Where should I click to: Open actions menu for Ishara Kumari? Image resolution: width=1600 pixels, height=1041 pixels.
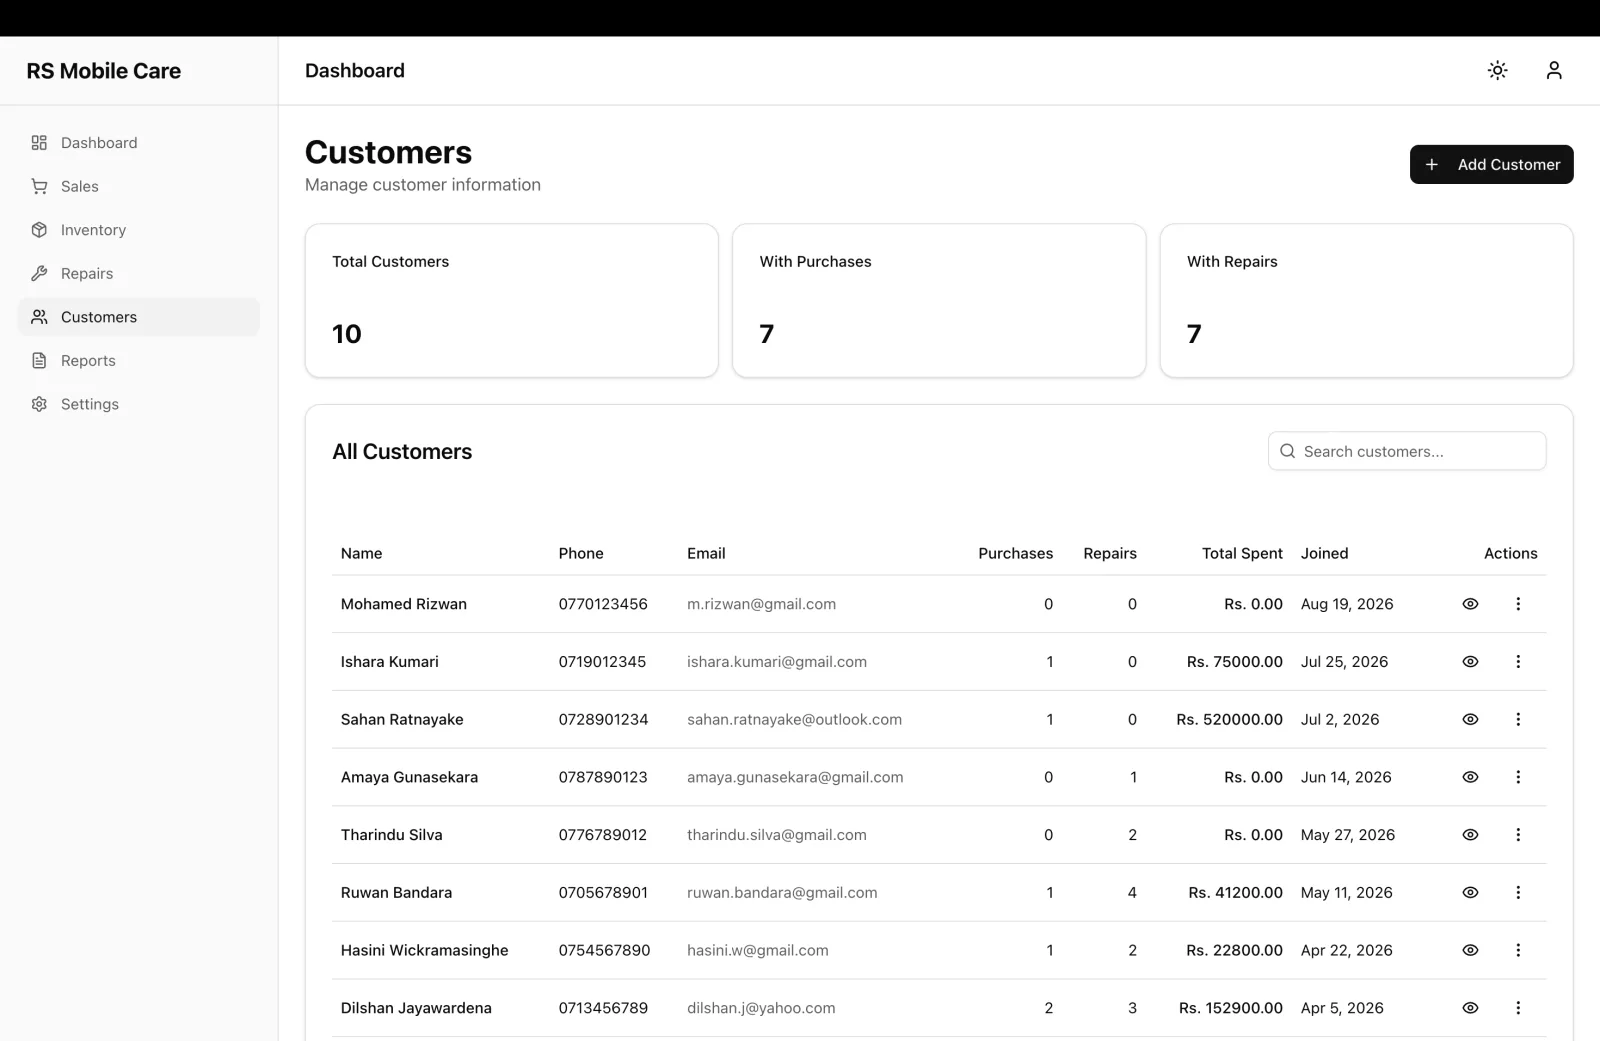tap(1518, 662)
